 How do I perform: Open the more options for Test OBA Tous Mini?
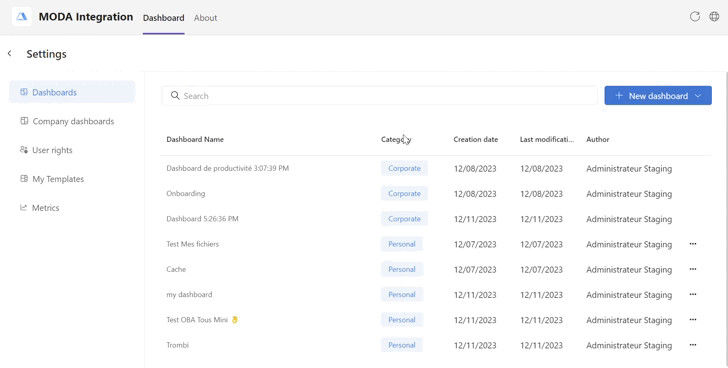point(693,319)
